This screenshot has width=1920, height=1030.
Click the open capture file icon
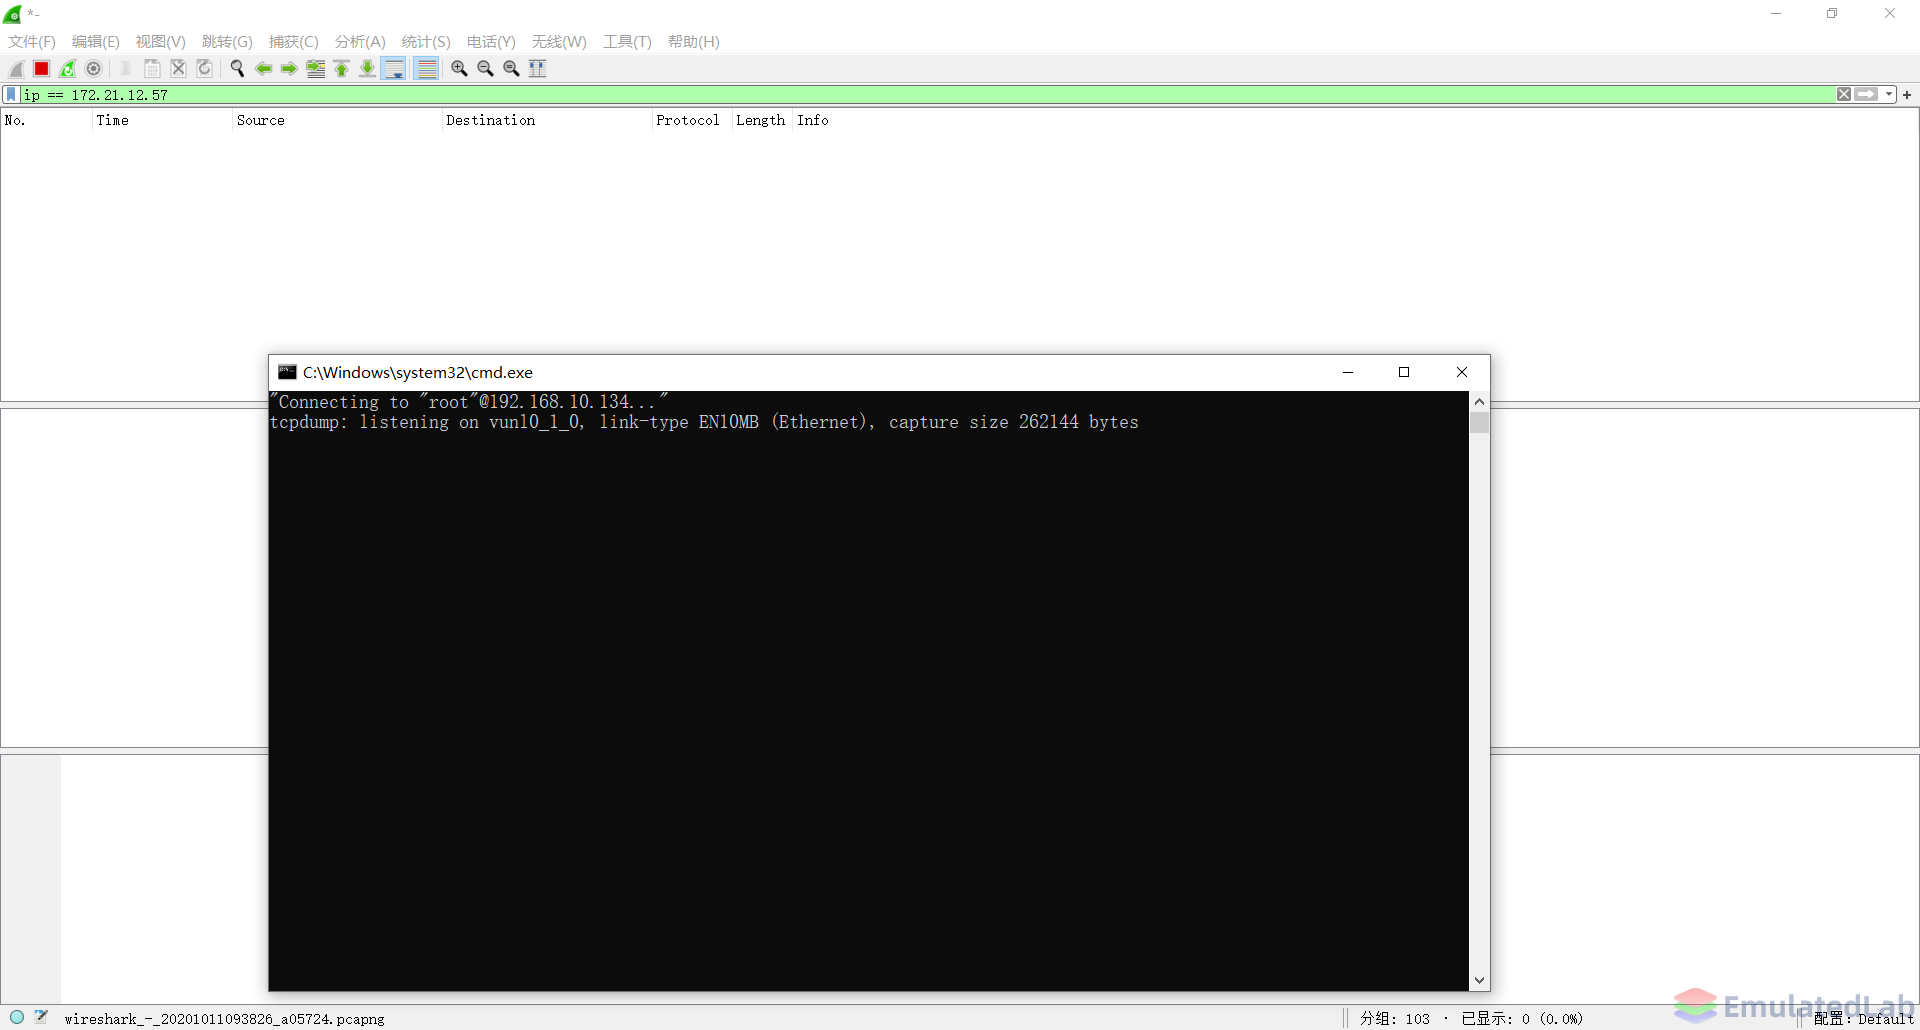tap(126, 69)
